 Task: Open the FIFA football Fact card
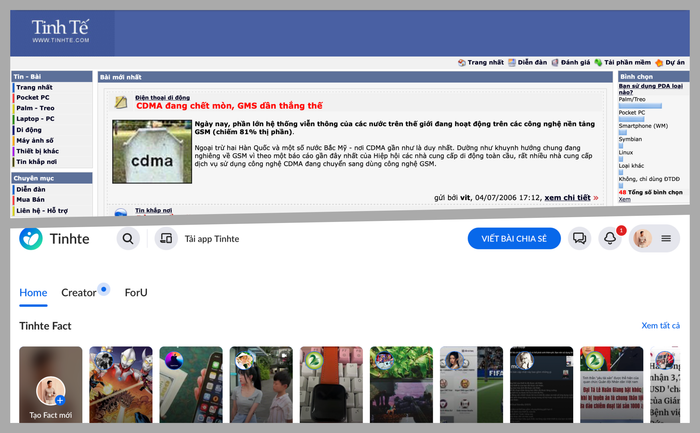click(471, 385)
